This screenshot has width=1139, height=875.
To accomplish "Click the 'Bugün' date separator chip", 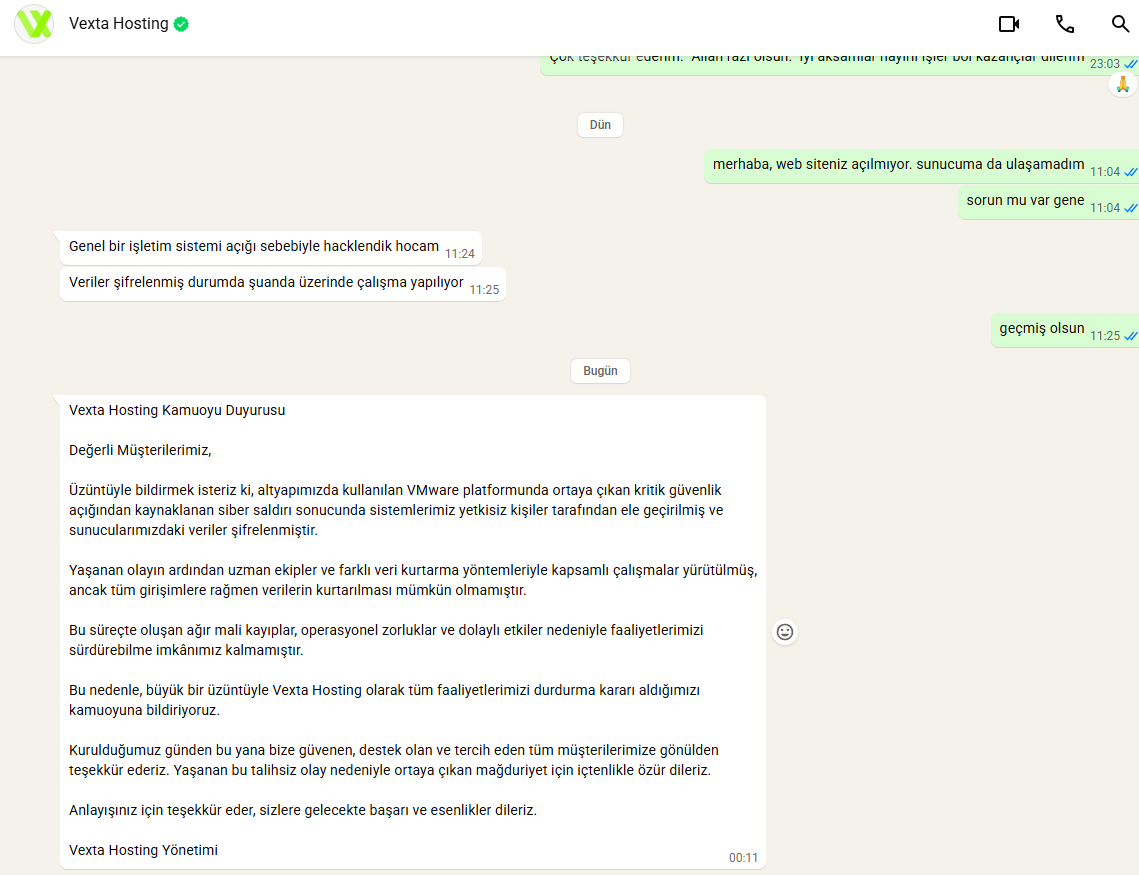I will (600, 371).
